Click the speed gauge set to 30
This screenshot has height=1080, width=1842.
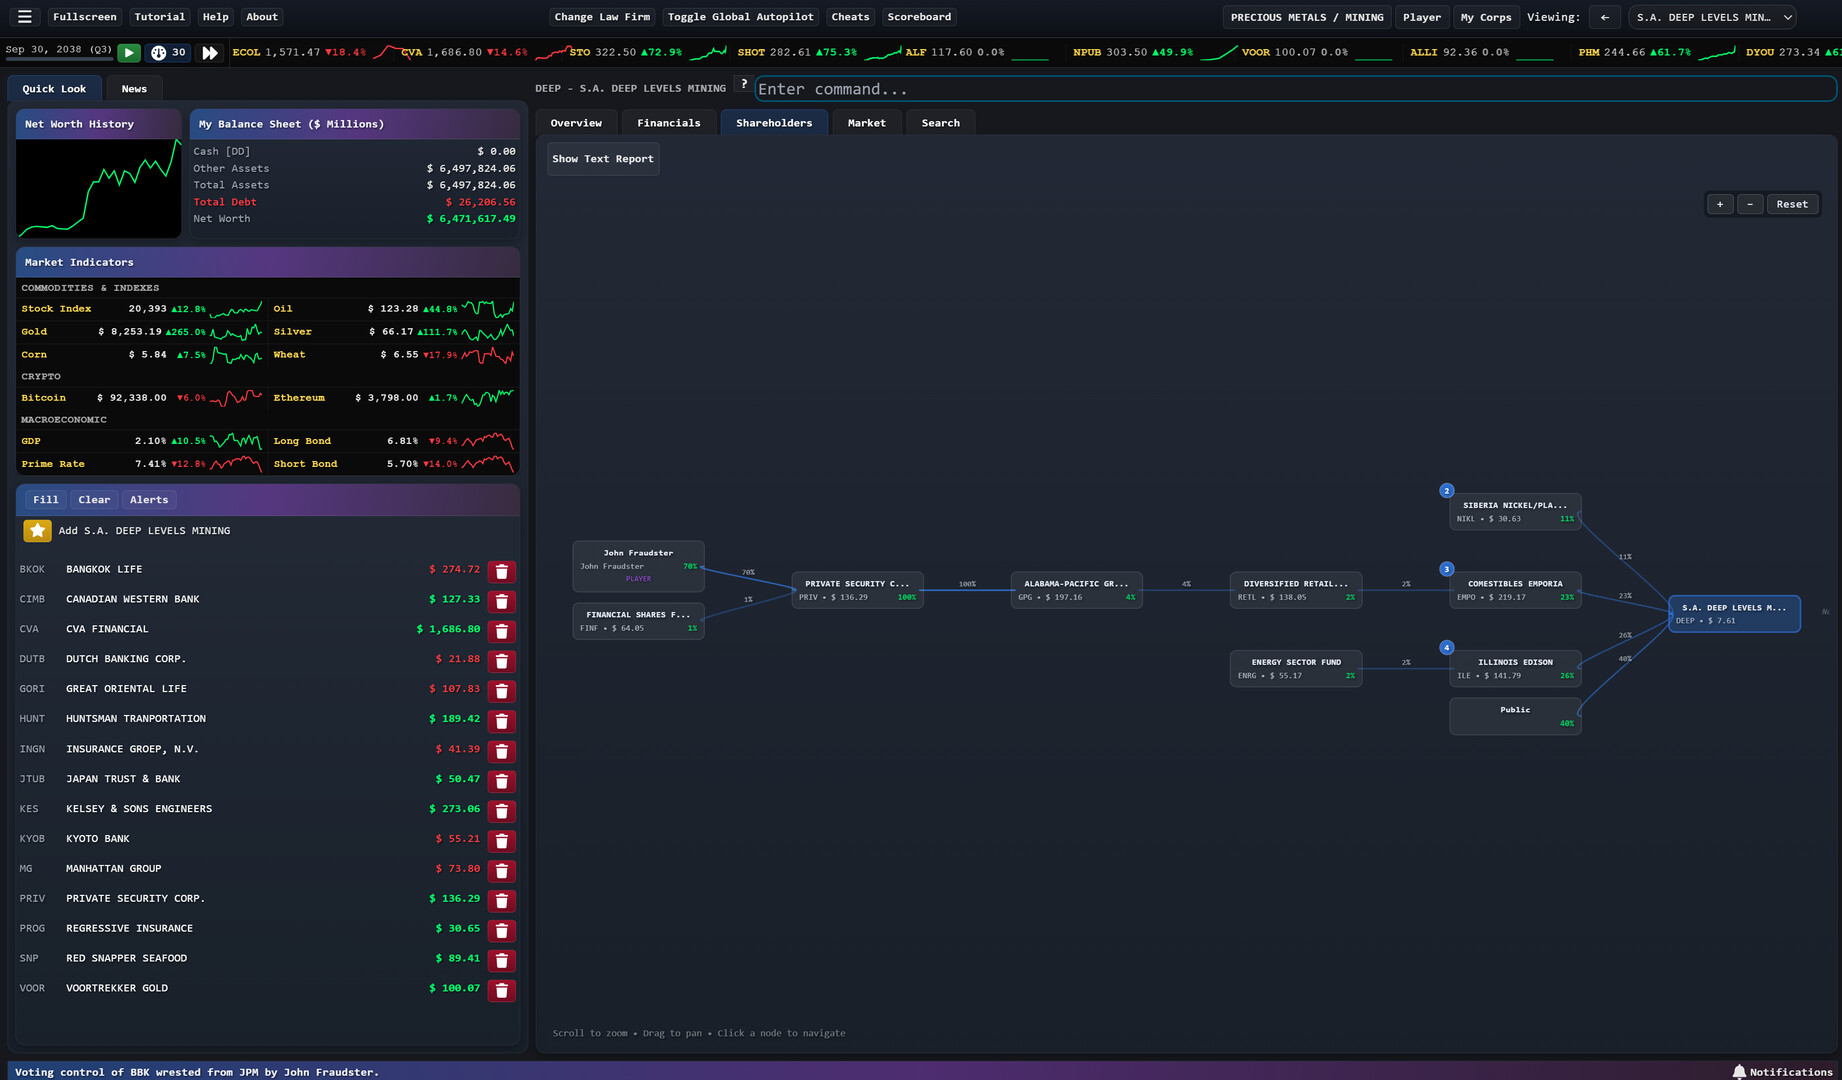[x=168, y=53]
